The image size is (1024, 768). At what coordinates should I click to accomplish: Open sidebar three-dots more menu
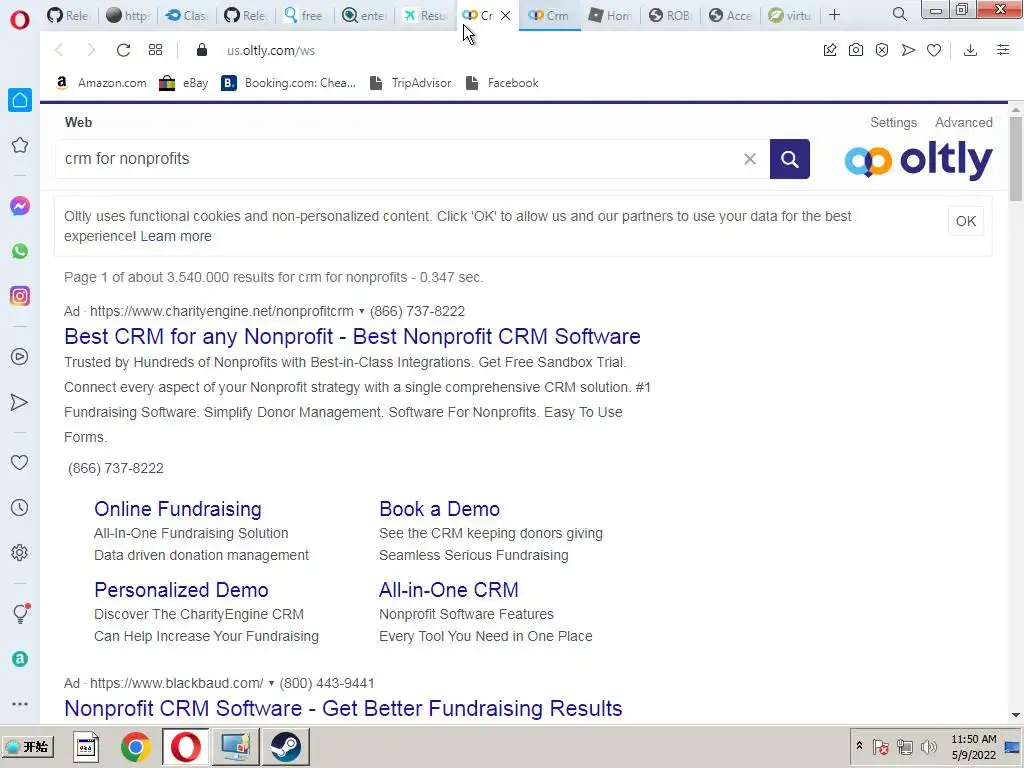(20, 704)
